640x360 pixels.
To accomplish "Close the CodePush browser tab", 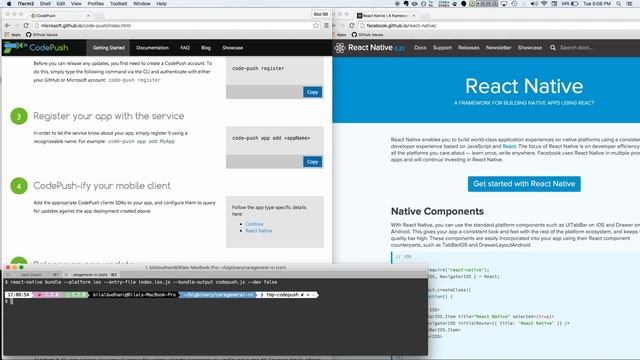I will click(88, 16).
